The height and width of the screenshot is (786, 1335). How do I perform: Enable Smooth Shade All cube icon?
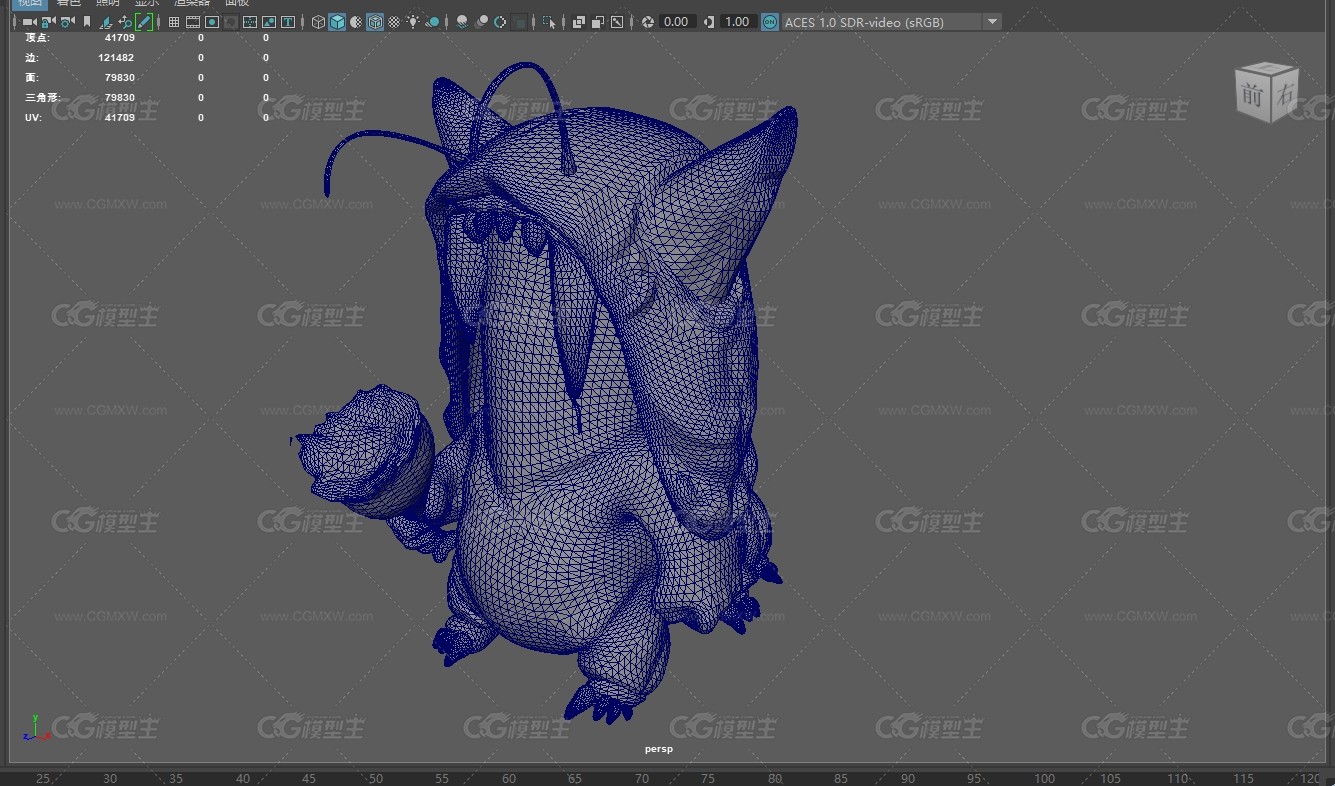[x=337, y=21]
